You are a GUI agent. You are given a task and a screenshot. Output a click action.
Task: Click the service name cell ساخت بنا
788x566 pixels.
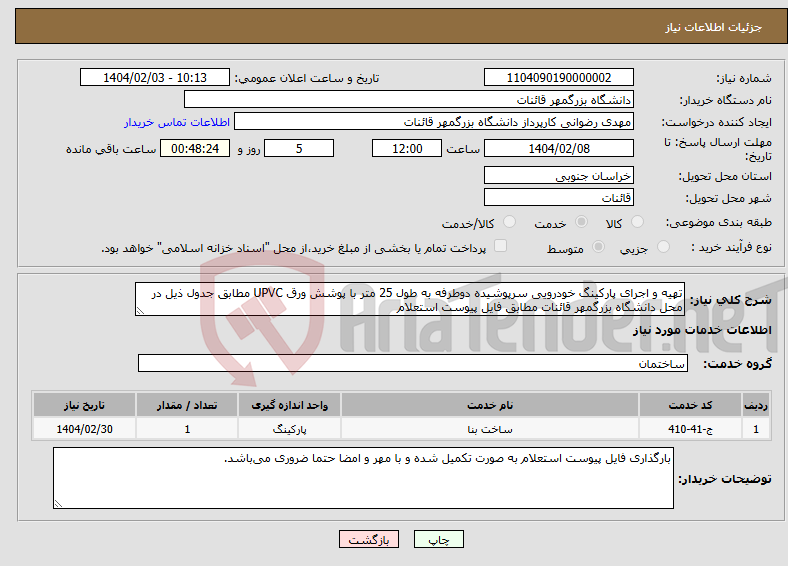coord(490,429)
